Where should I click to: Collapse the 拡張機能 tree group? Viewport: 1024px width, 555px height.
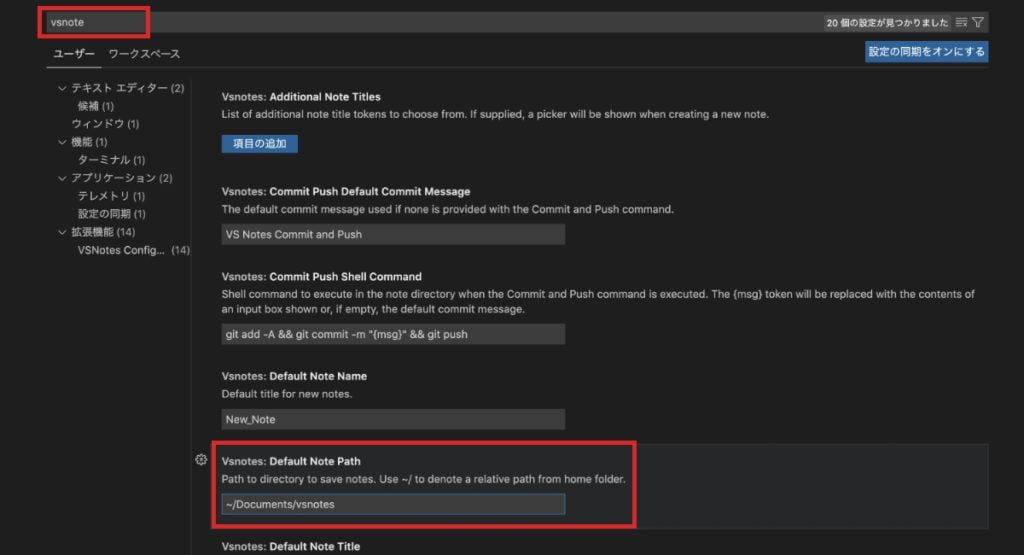[x=62, y=232]
